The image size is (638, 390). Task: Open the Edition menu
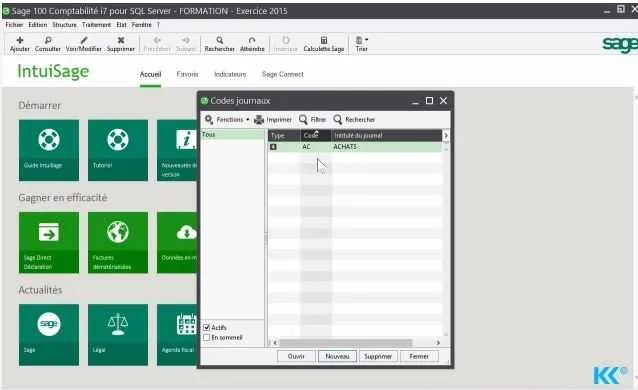(37, 25)
